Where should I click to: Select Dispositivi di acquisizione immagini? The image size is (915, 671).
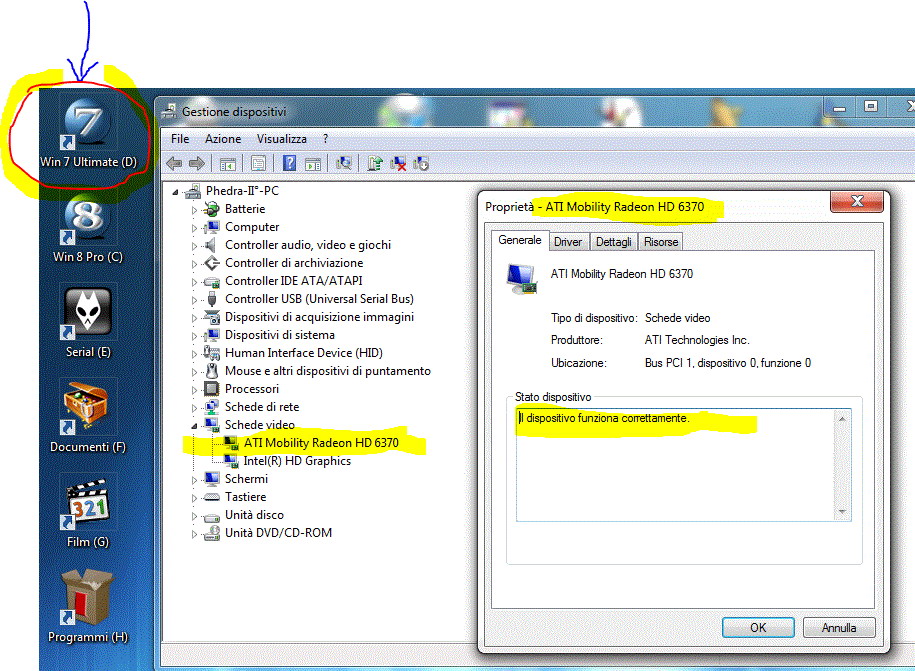coord(319,317)
